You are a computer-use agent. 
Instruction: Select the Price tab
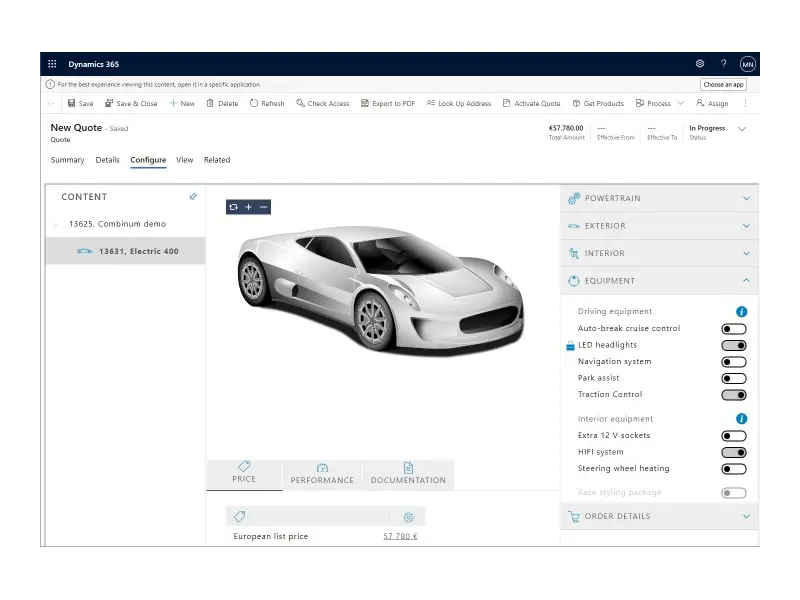click(244, 473)
